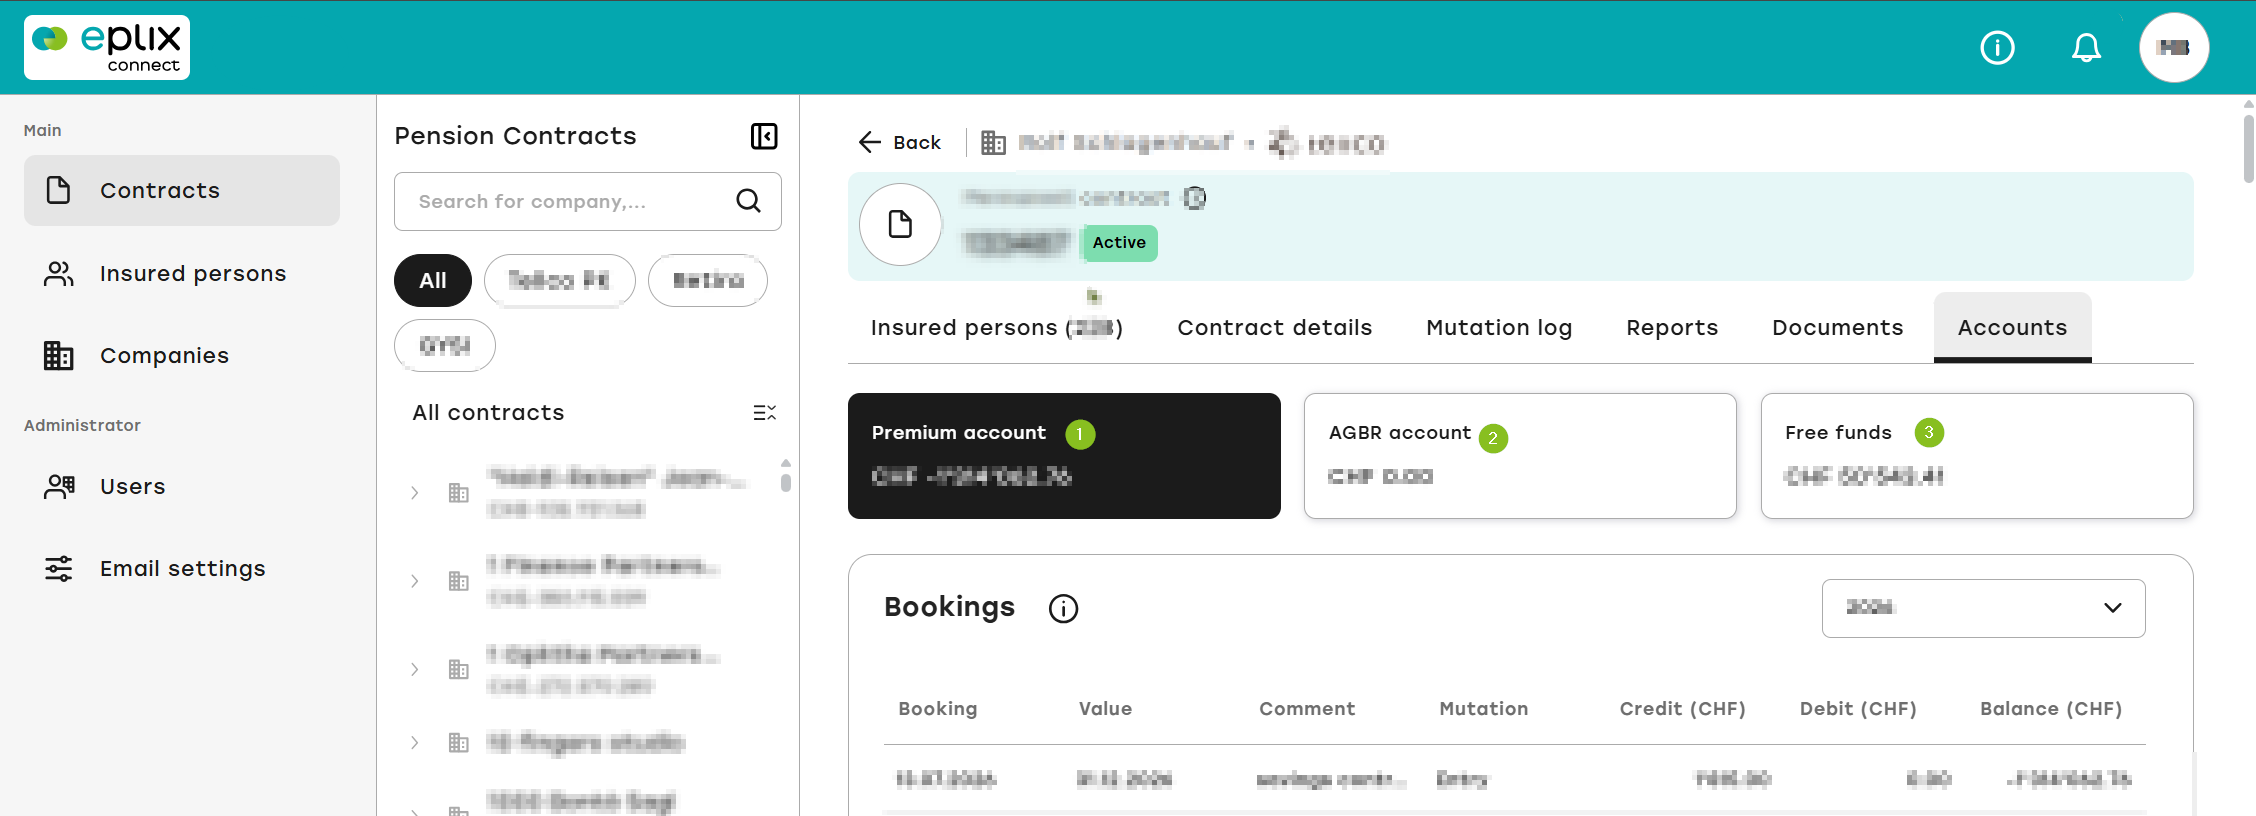Click the first company building icon

pyautogui.click(x=459, y=492)
